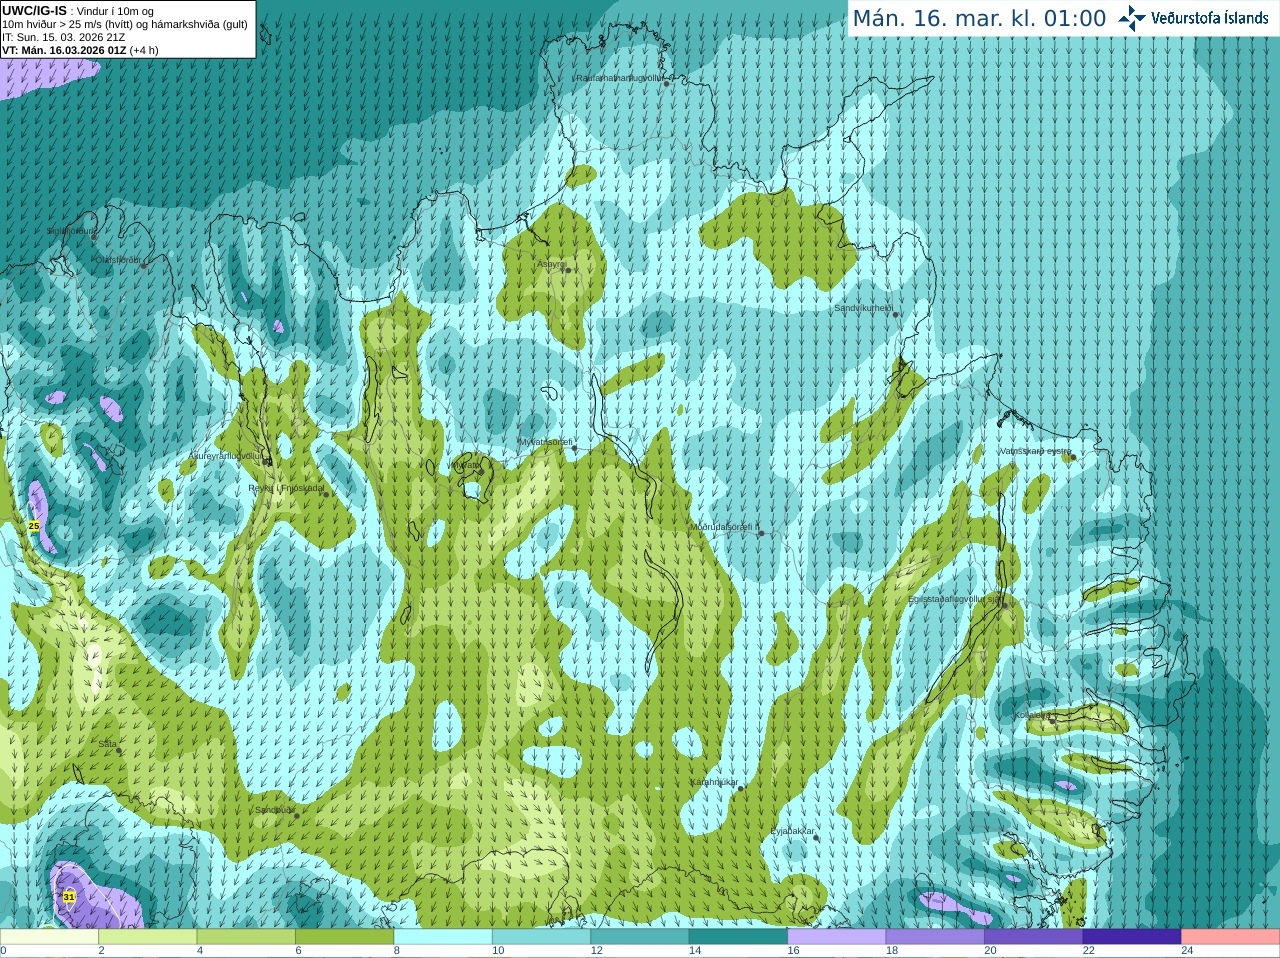Select the 6–8 m/s olive green swatch
The width and height of the screenshot is (1280, 958).
pyautogui.click(x=345, y=937)
